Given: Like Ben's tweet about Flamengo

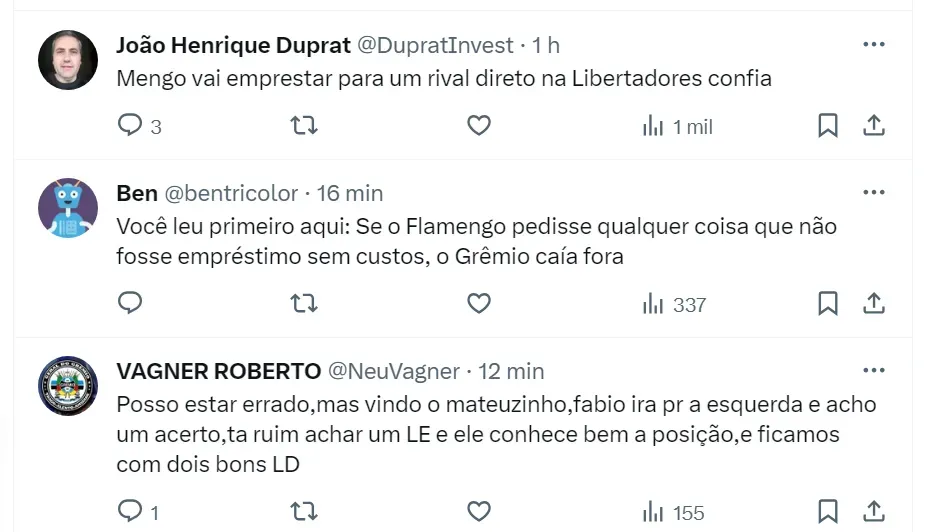Looking at the screenshot, I should (x=479, y=303).
